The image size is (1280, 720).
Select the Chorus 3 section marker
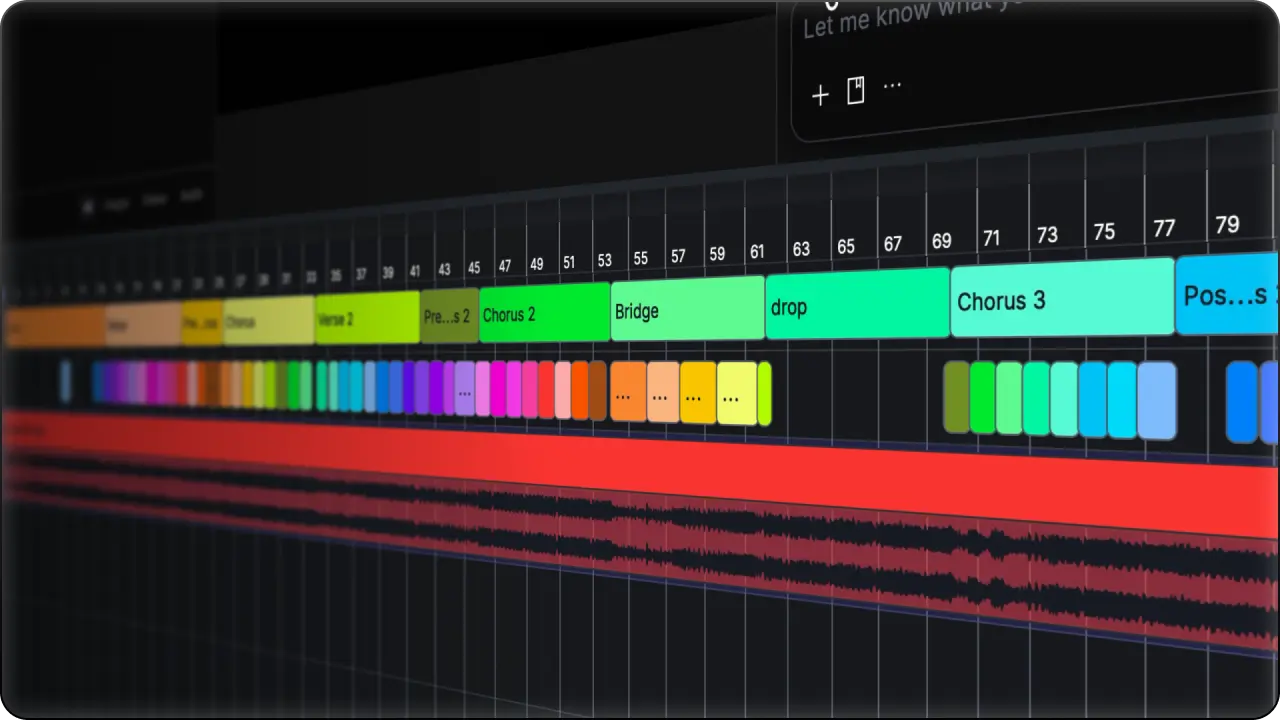1062,297
